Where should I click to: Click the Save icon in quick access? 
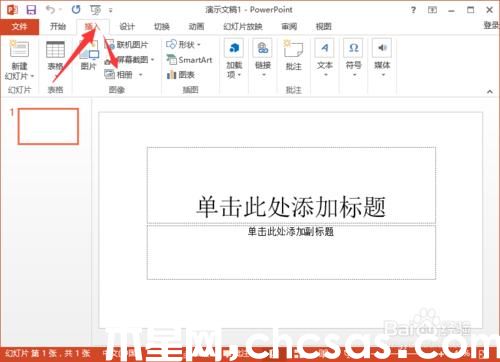point(31,10)
